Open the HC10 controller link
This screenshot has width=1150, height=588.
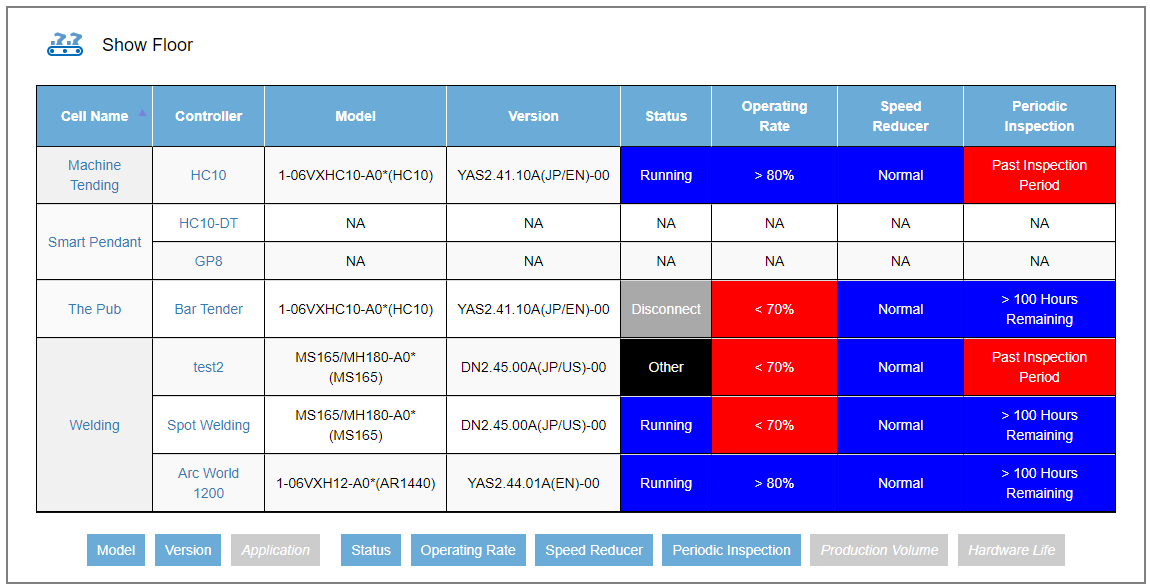(208, 175)
